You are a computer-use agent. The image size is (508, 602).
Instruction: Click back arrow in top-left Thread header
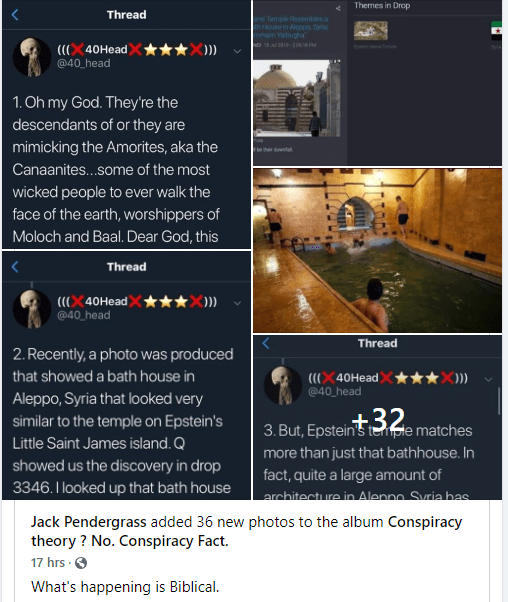[15, 15]
